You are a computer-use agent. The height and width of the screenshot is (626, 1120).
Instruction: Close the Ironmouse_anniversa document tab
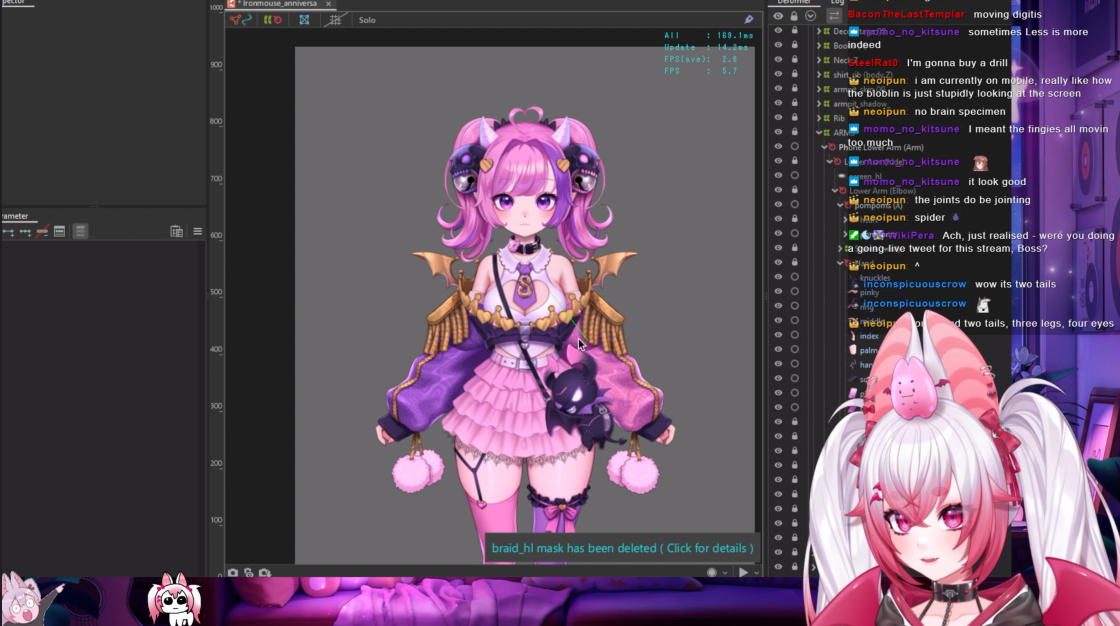click(x=328, y=4)
